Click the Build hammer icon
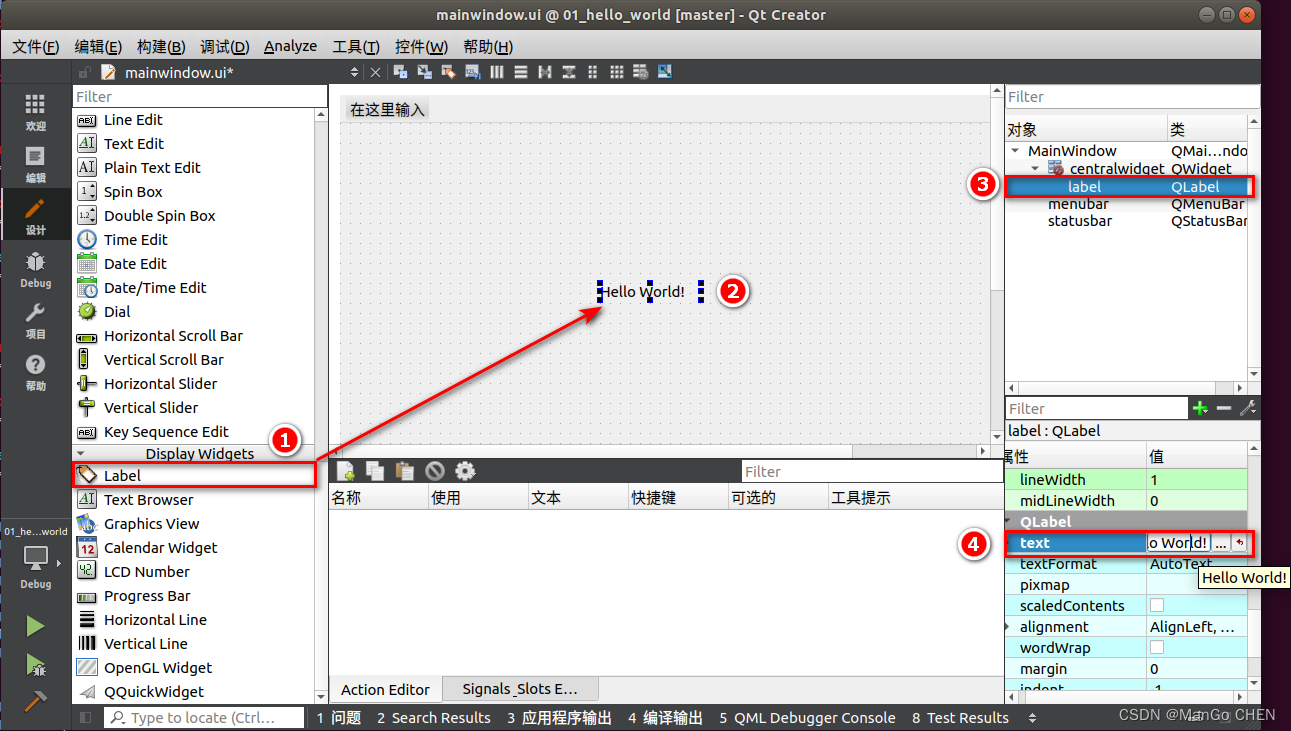This screenshot has width=1291, height=731. pyautogui.click(x=35, y=700)
